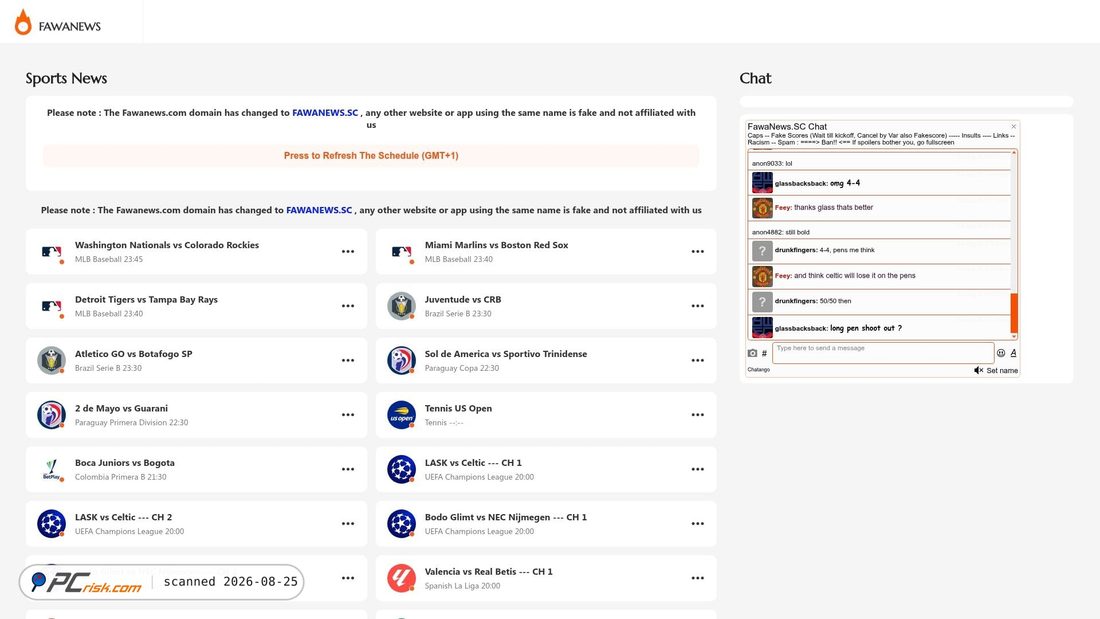Click the 'long pen shoot out ?' message
This screenshot has width=1100, height=619.
(x=866, y=328)
